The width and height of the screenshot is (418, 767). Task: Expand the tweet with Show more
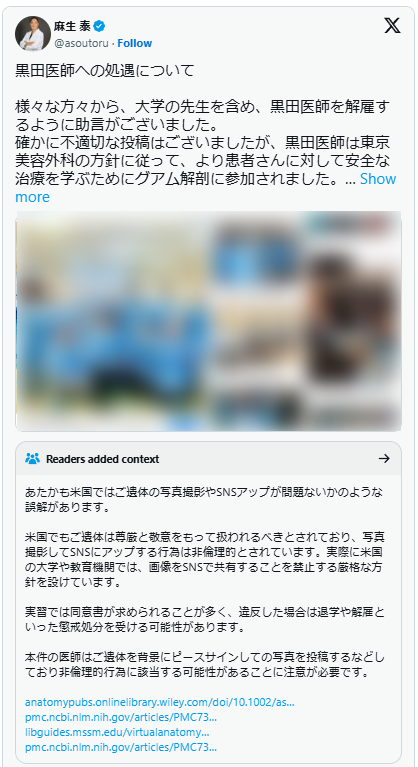tap(205, 188)
